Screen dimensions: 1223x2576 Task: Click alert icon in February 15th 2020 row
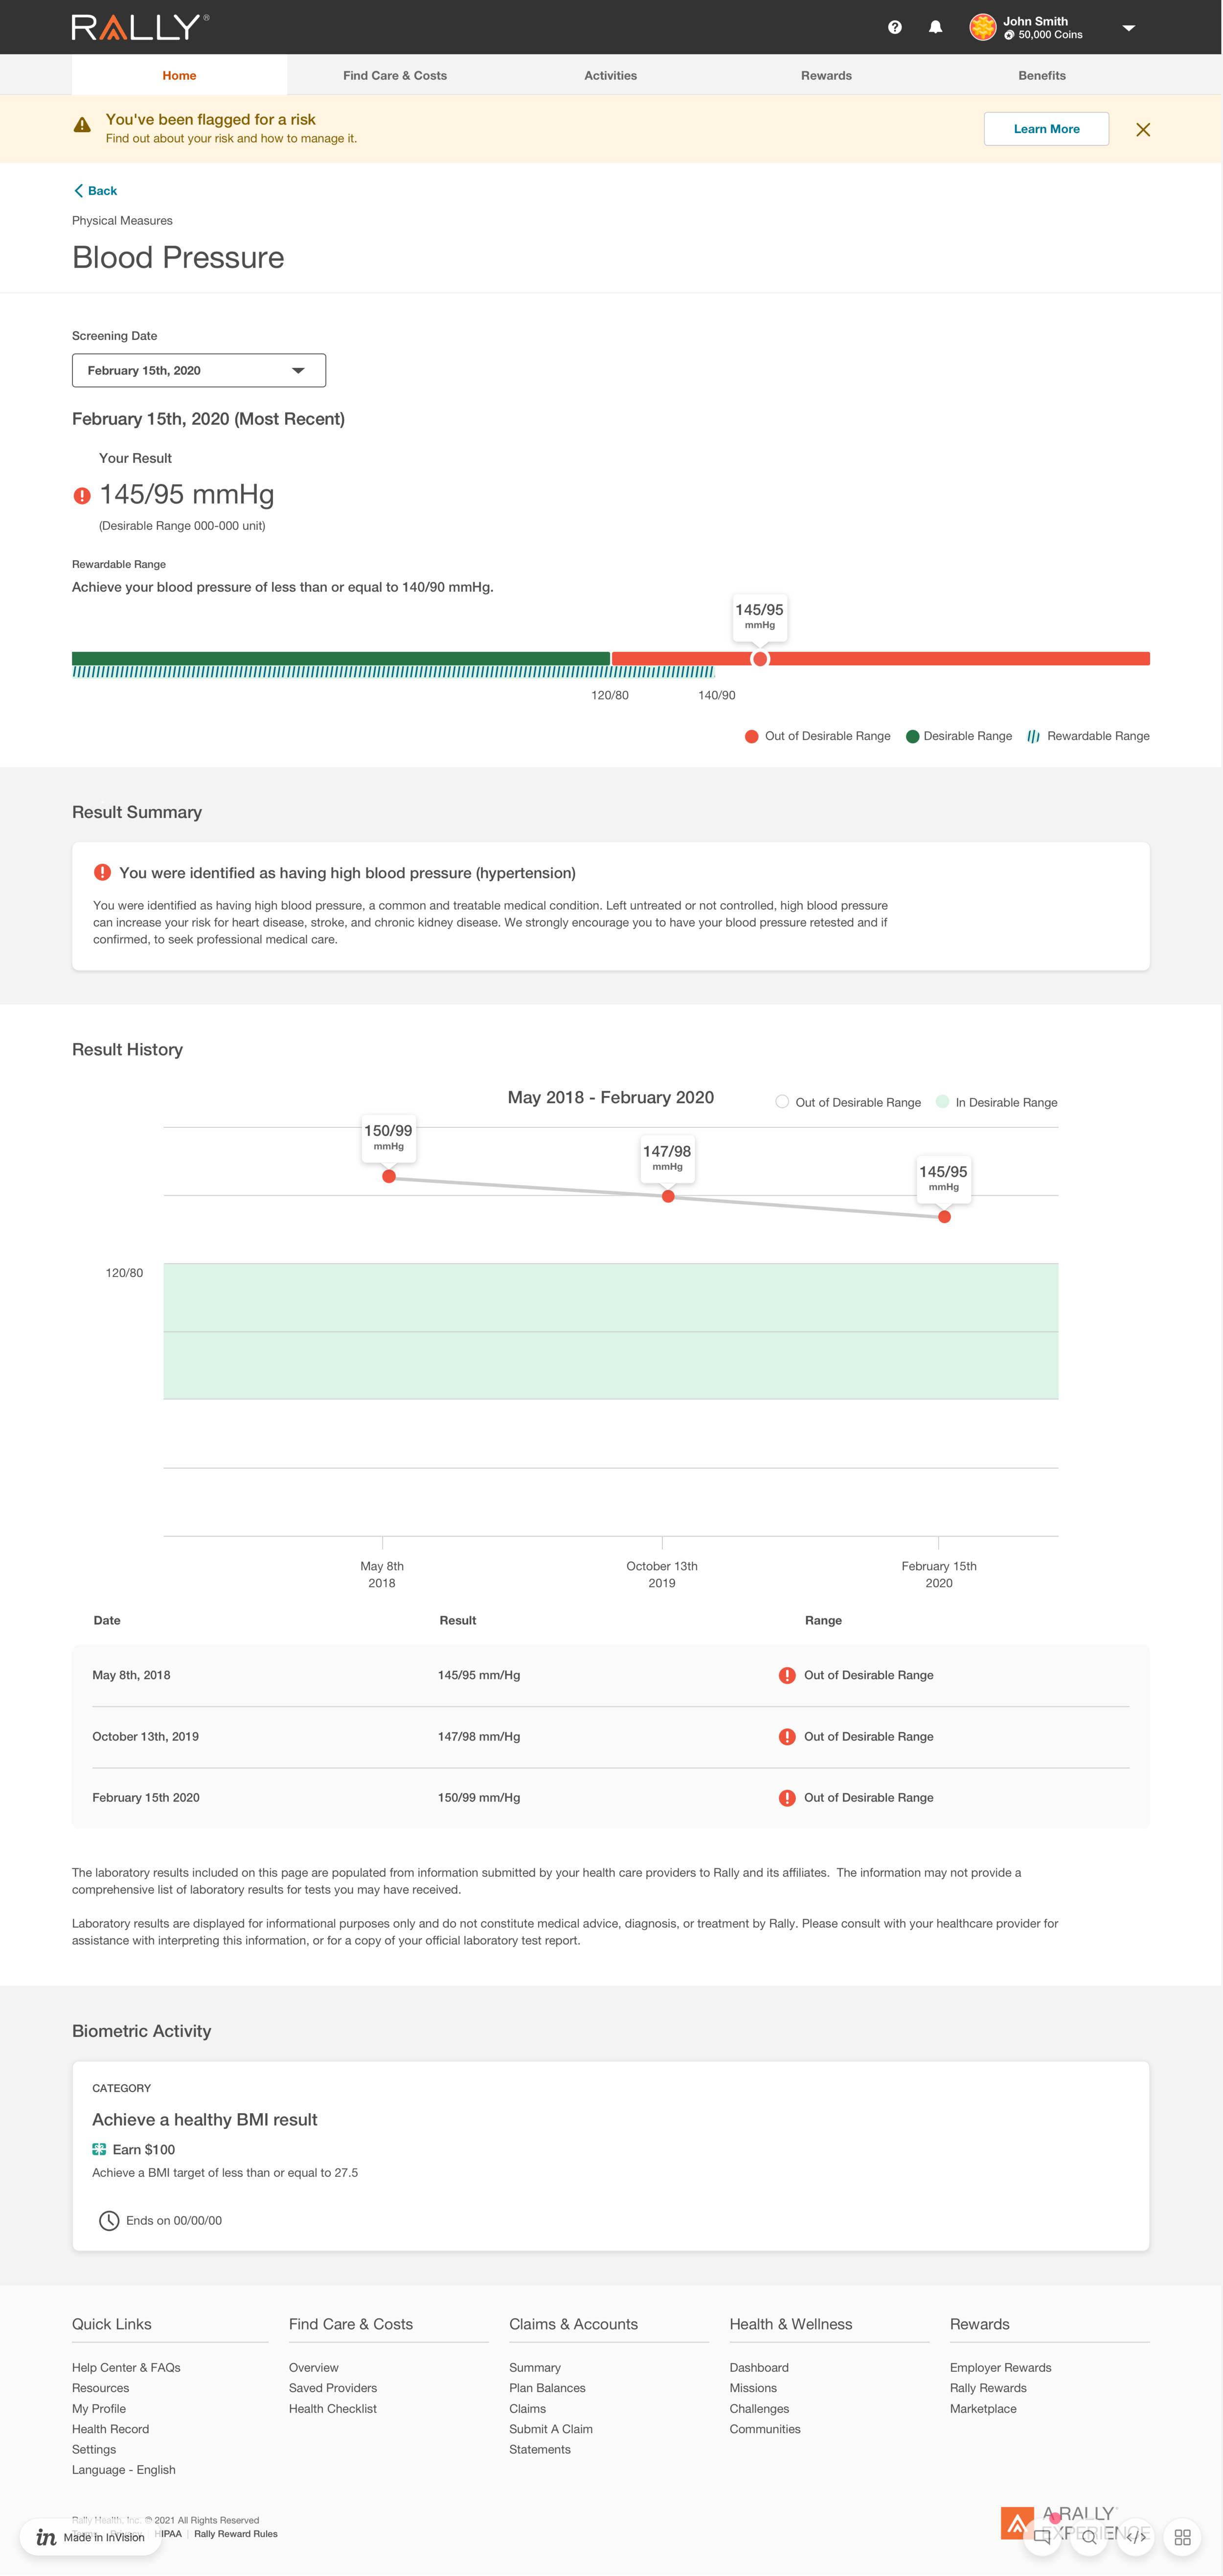[787, 1797]
